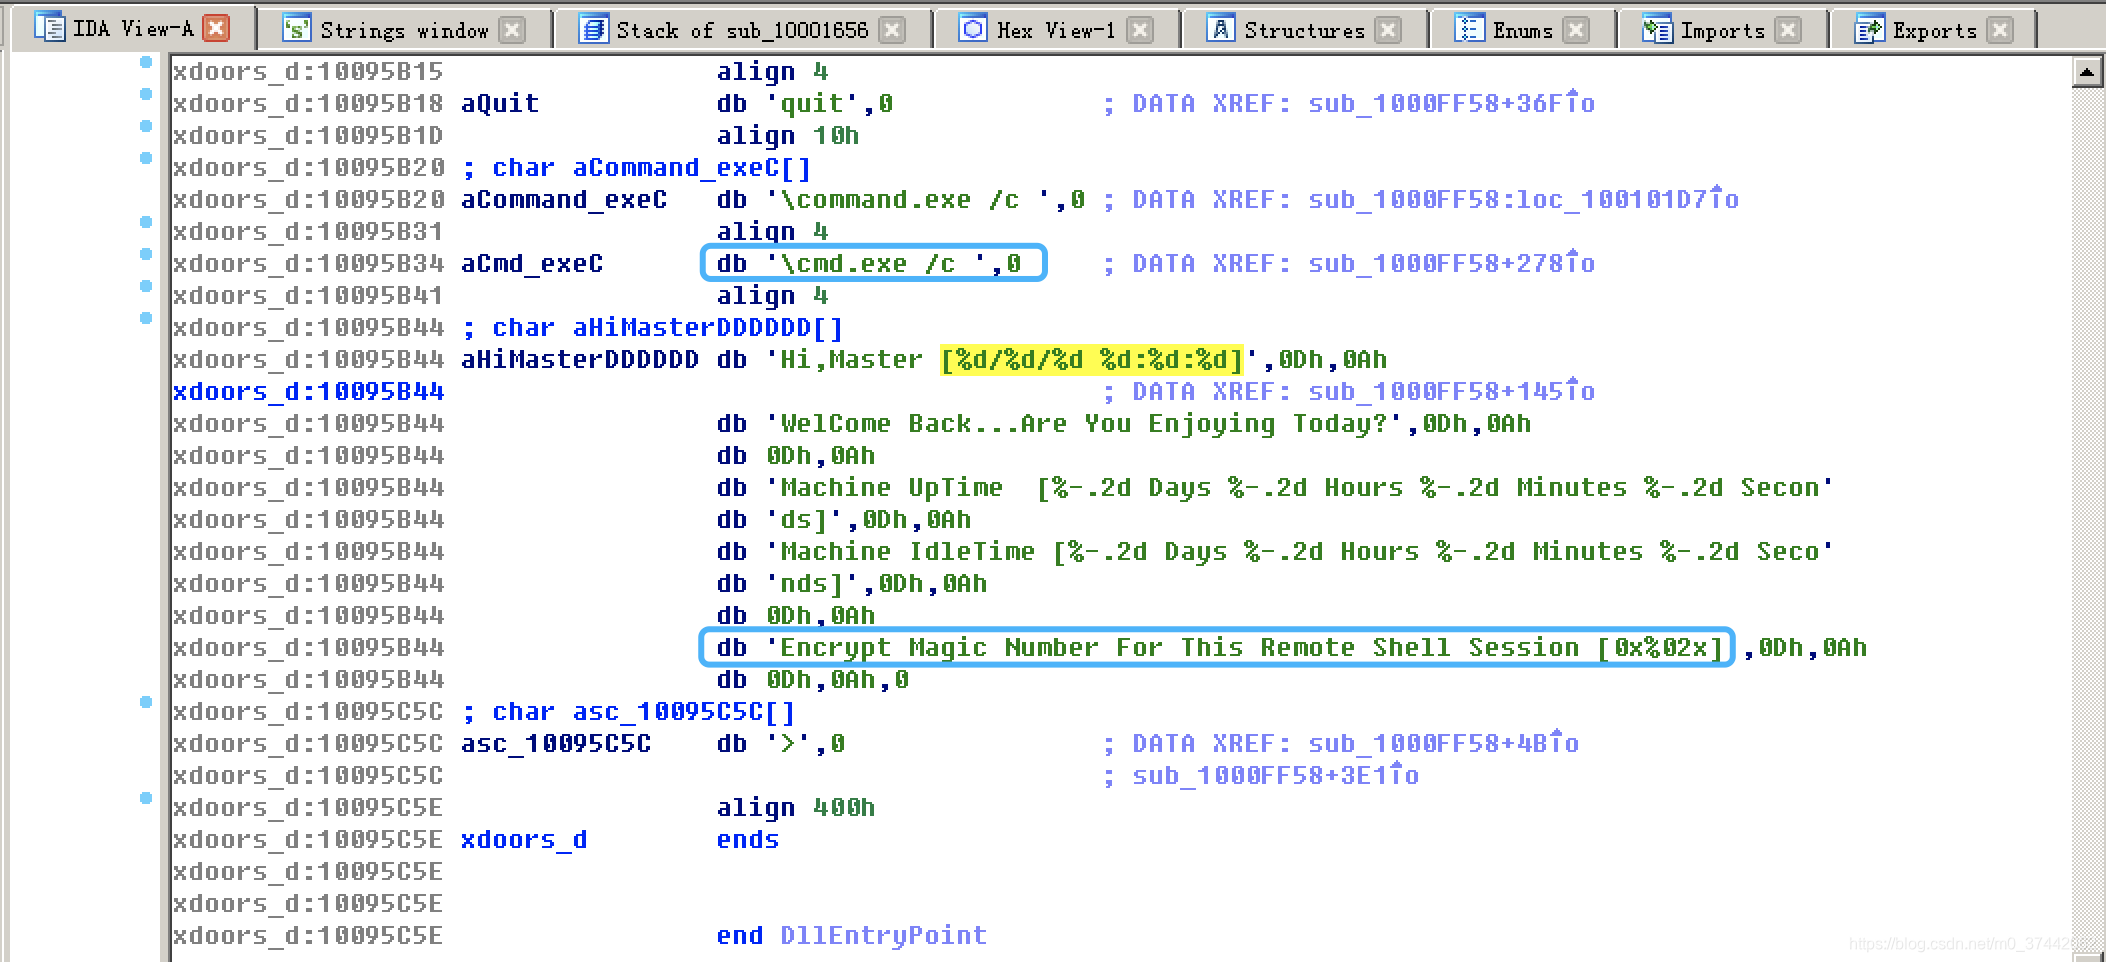Follow xref sub_1000FF58+145
Screen dimensions: 2106x962
(1451, 391)
